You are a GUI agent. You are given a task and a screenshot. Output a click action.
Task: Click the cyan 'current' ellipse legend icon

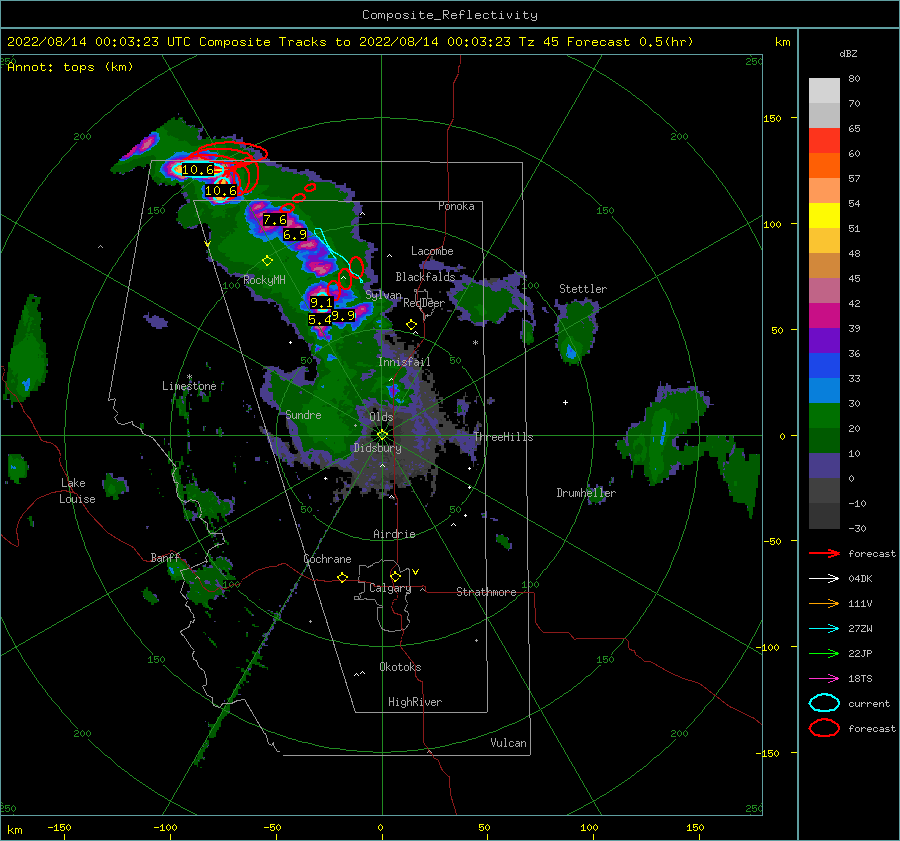click(824, 703)
